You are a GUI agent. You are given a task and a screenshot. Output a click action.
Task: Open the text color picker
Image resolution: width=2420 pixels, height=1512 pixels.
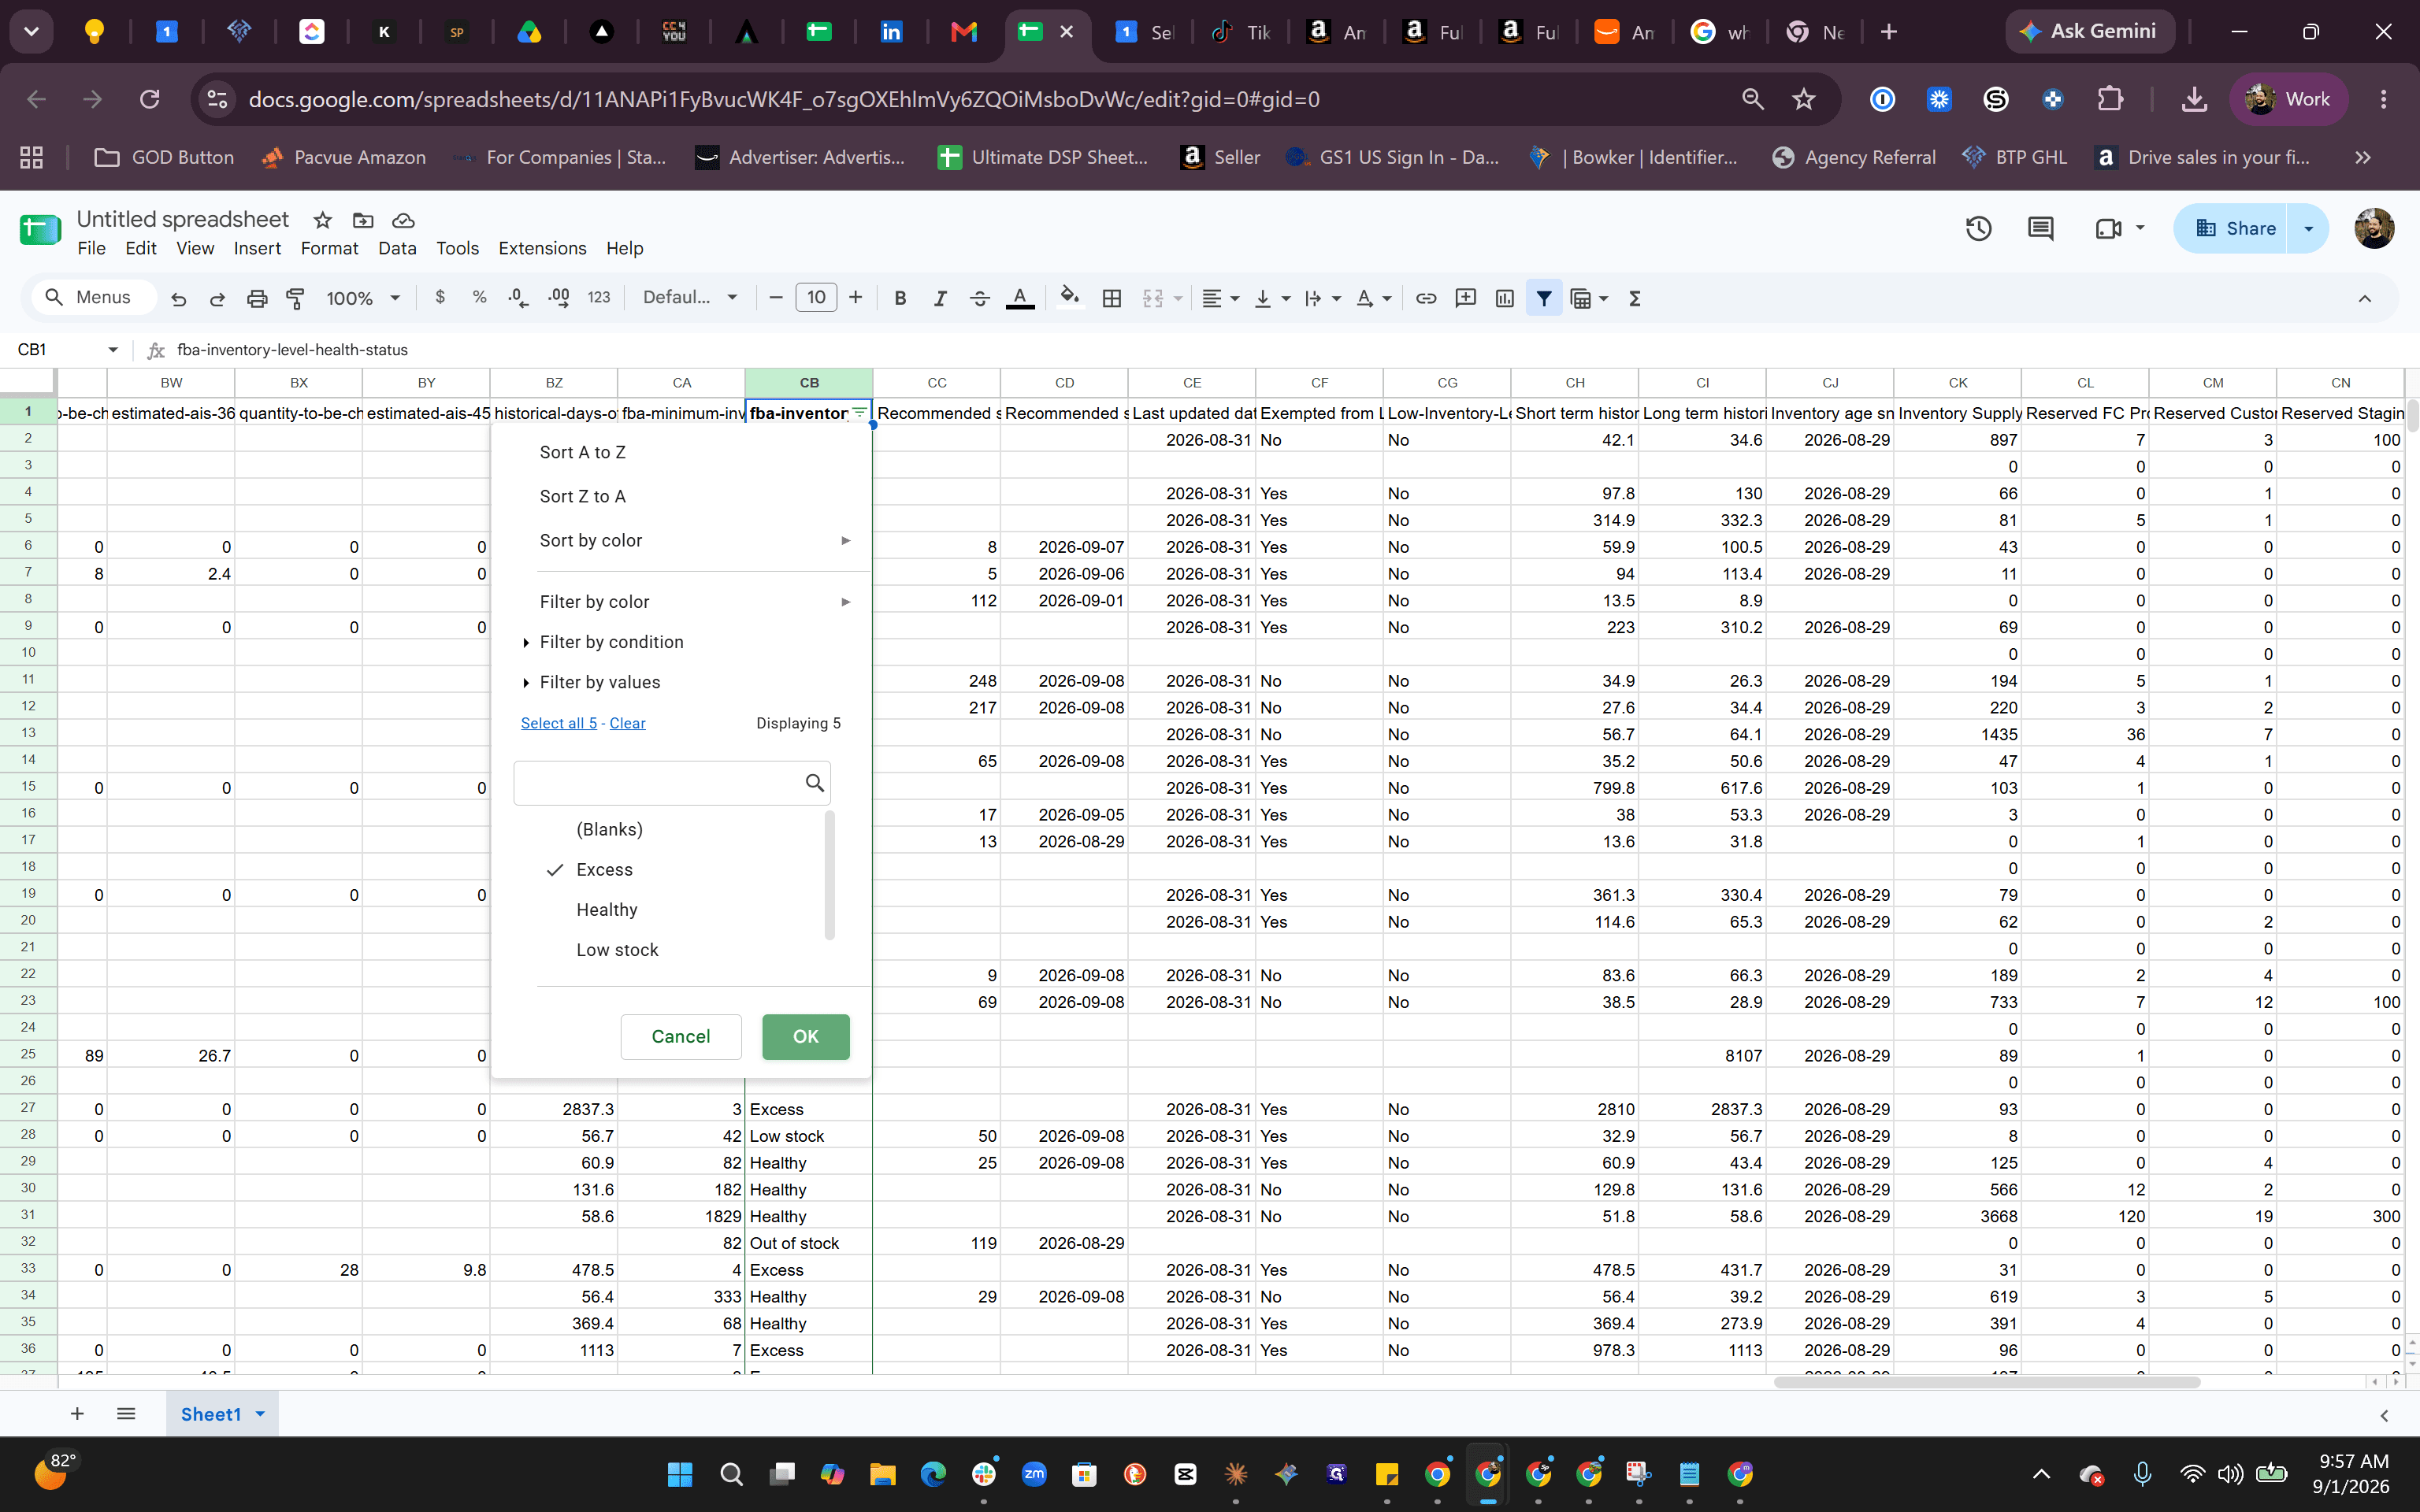click(x=1020, y=298)
